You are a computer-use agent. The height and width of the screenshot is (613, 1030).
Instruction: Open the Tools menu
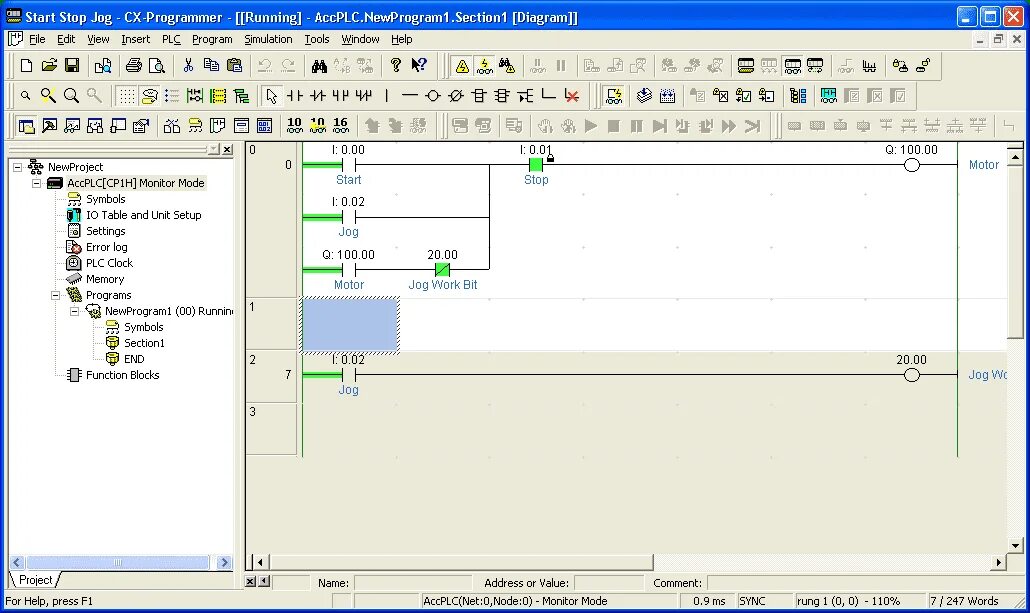click(x=317, y=39)
